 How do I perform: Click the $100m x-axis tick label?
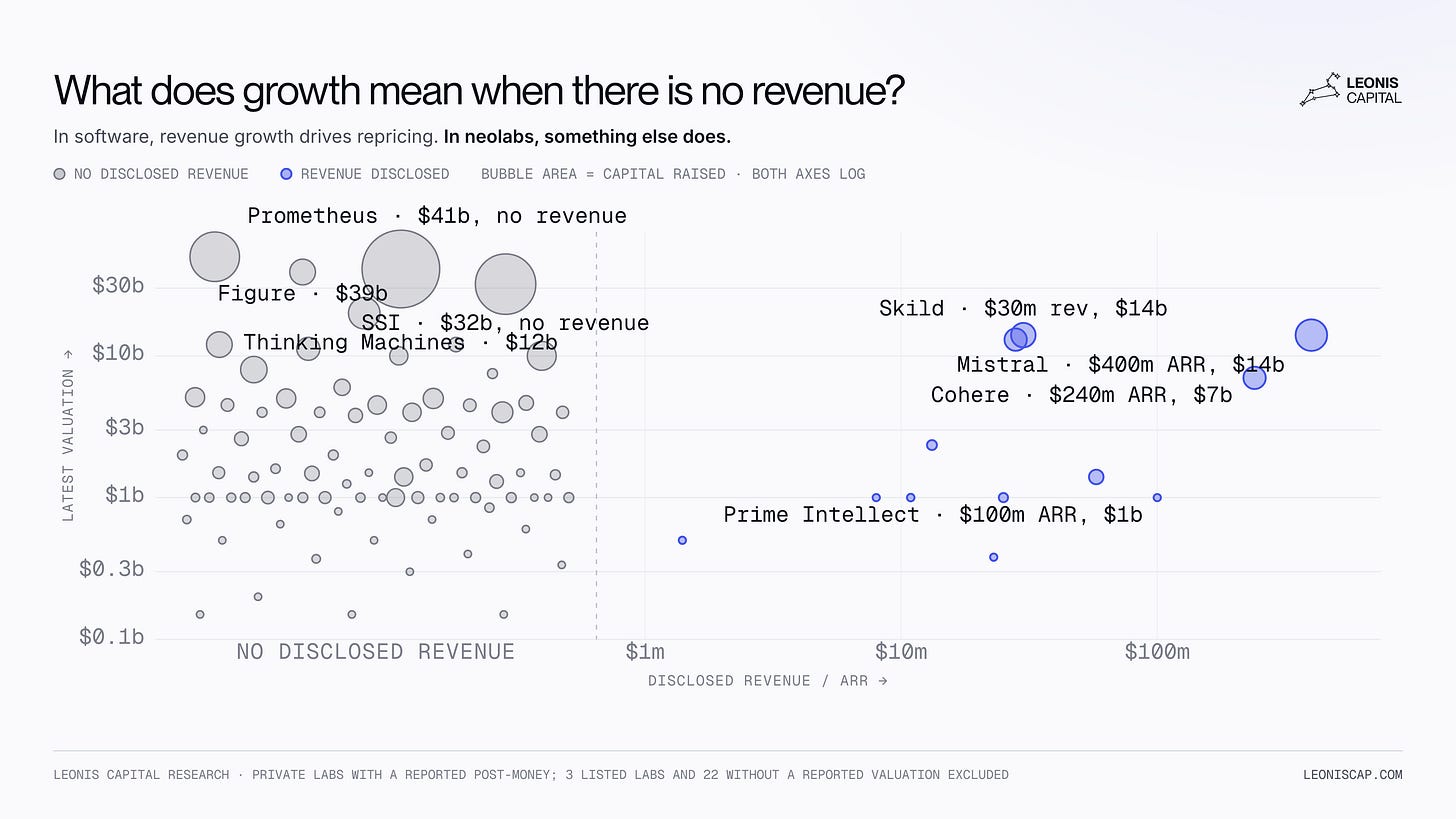[1157, 652]
